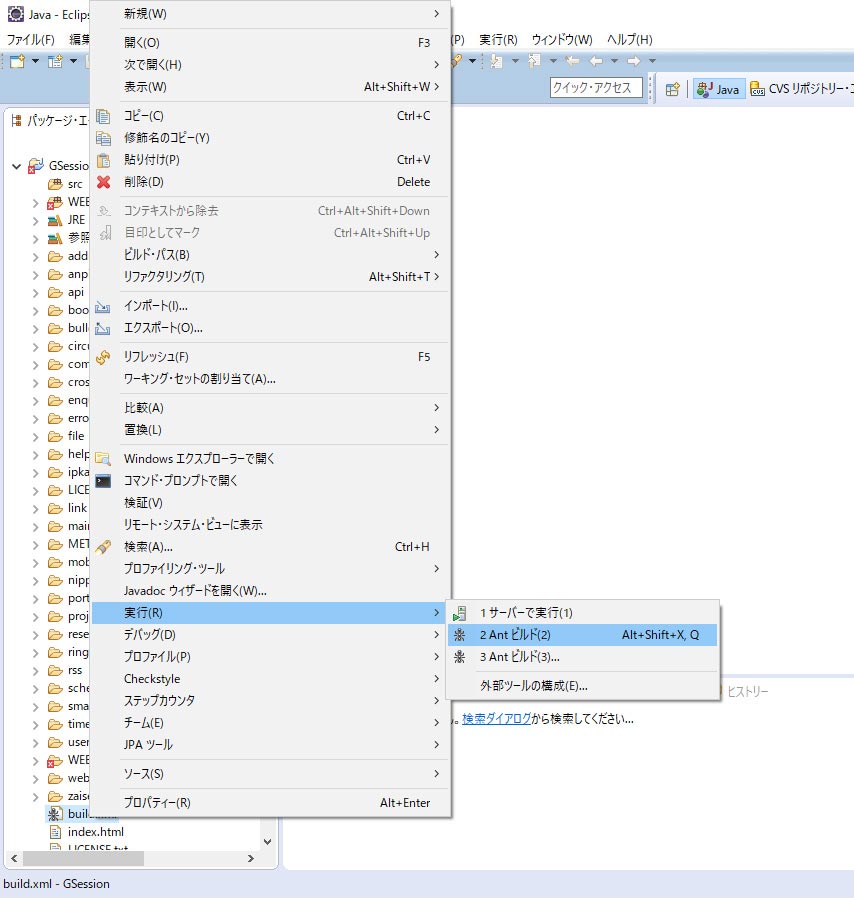This screenshot has width=854, height=898.
Task: Click the クイック・アクセス search field
Action: [596, 88]
